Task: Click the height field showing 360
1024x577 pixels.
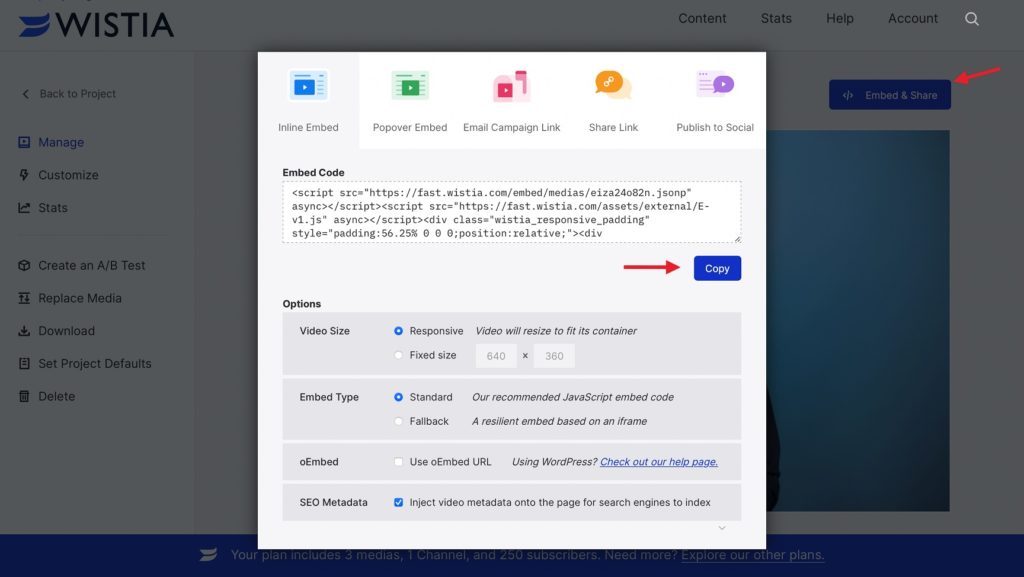Action: 554,356
